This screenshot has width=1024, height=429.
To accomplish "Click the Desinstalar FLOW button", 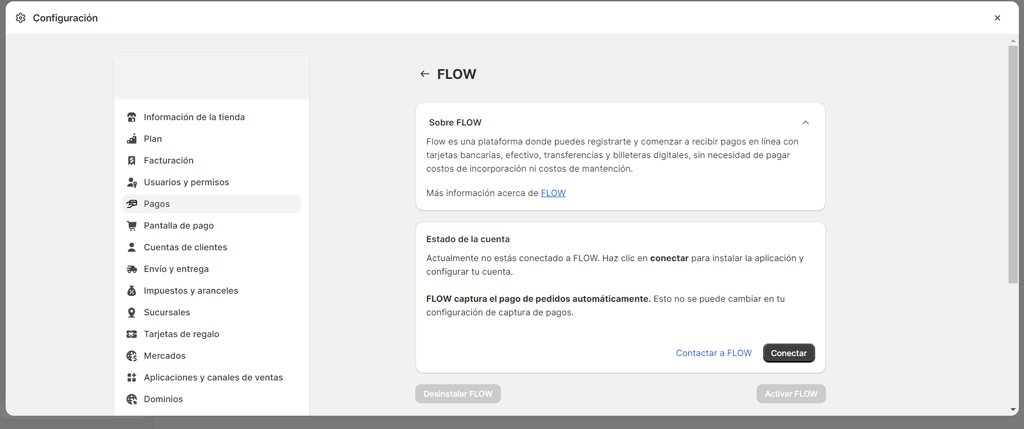I will point(458,394).
